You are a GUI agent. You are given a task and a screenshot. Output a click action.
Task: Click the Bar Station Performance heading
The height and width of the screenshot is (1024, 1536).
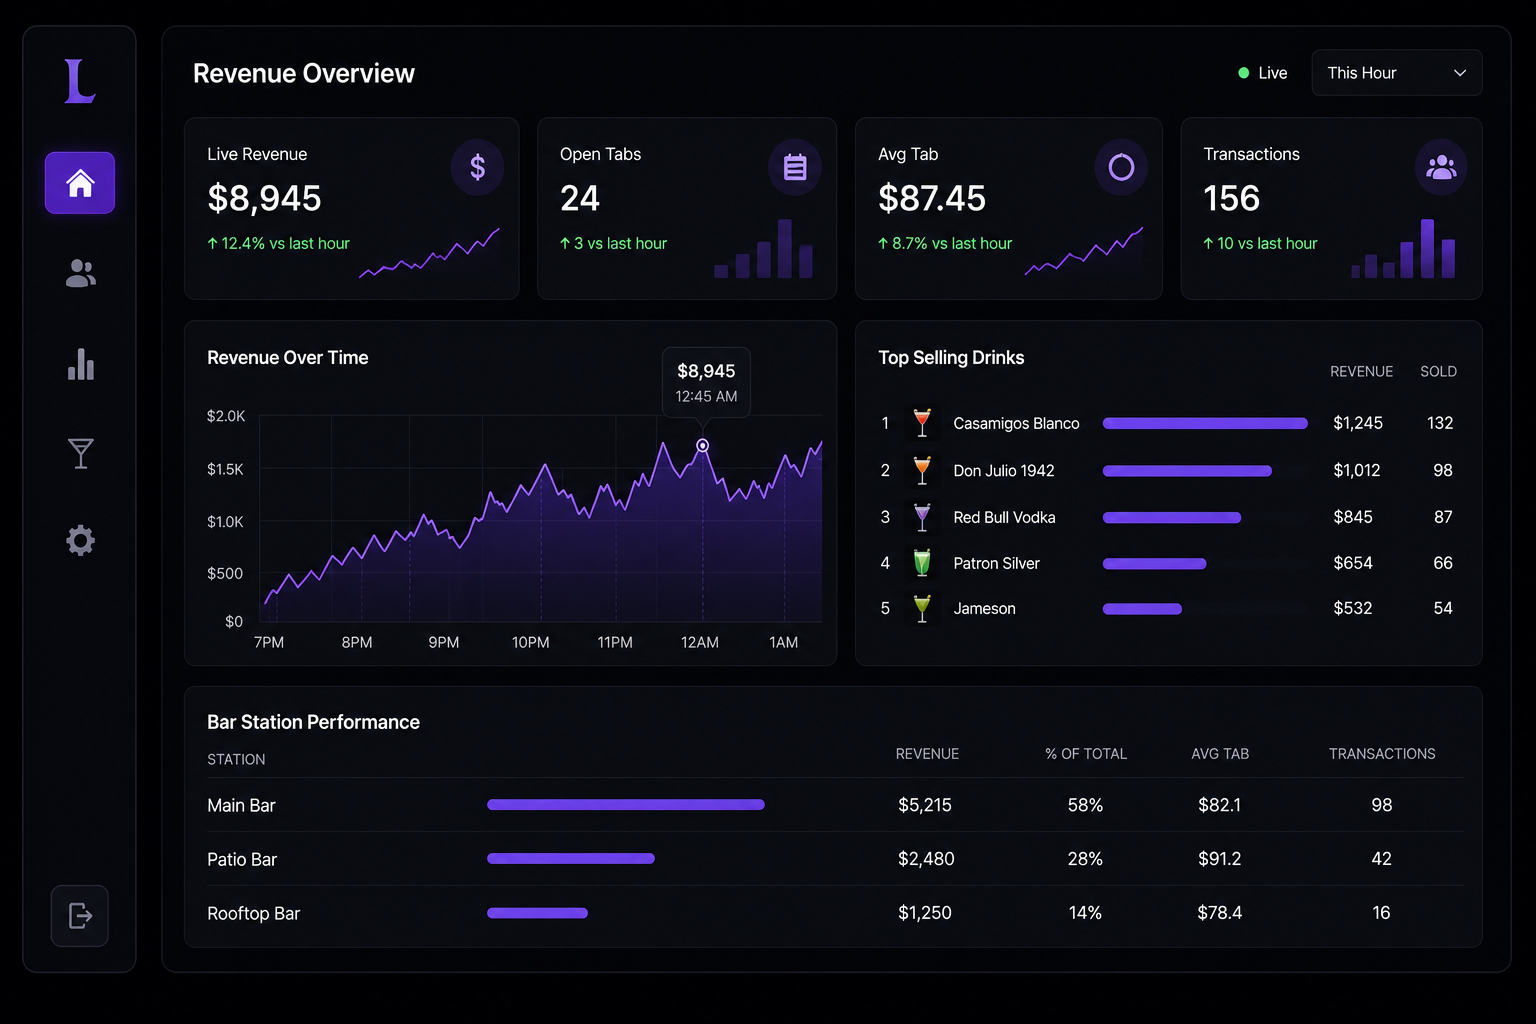(x=313, y=722)
